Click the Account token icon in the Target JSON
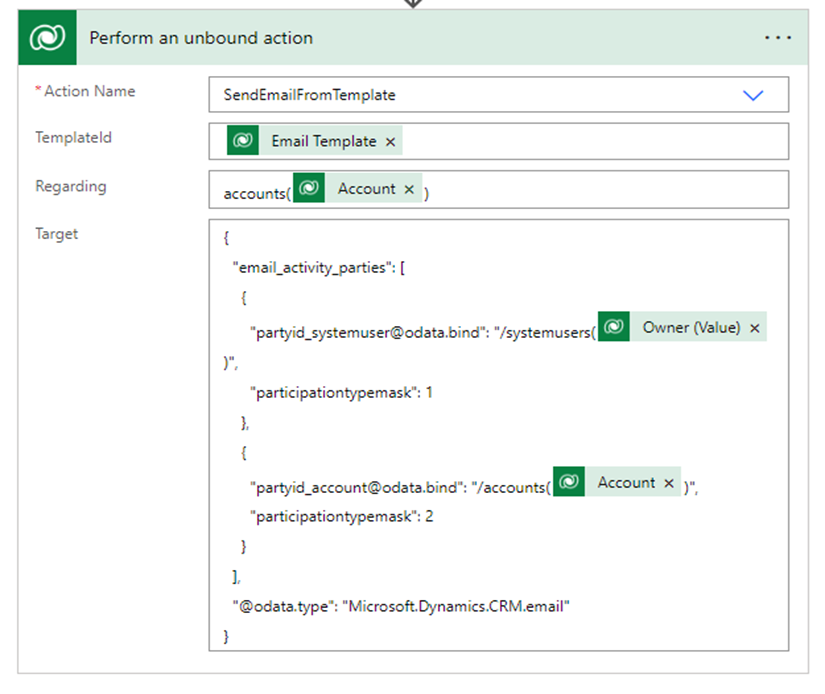Screen dimensions: 825x694 tap(569, 483)
